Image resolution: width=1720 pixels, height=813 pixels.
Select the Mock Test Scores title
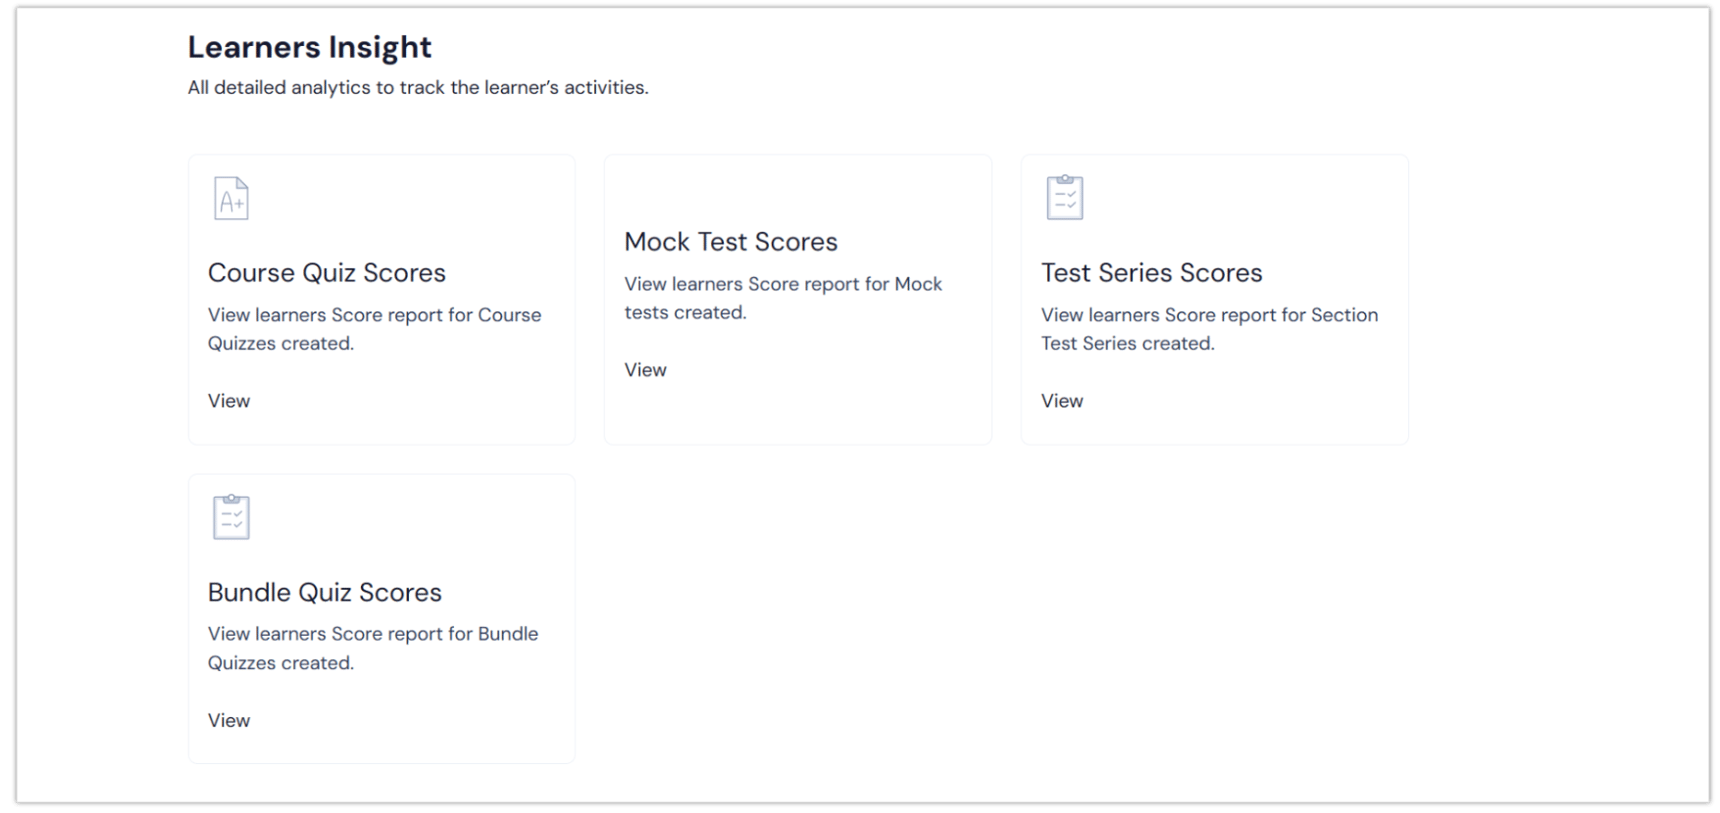coord(730,242)
